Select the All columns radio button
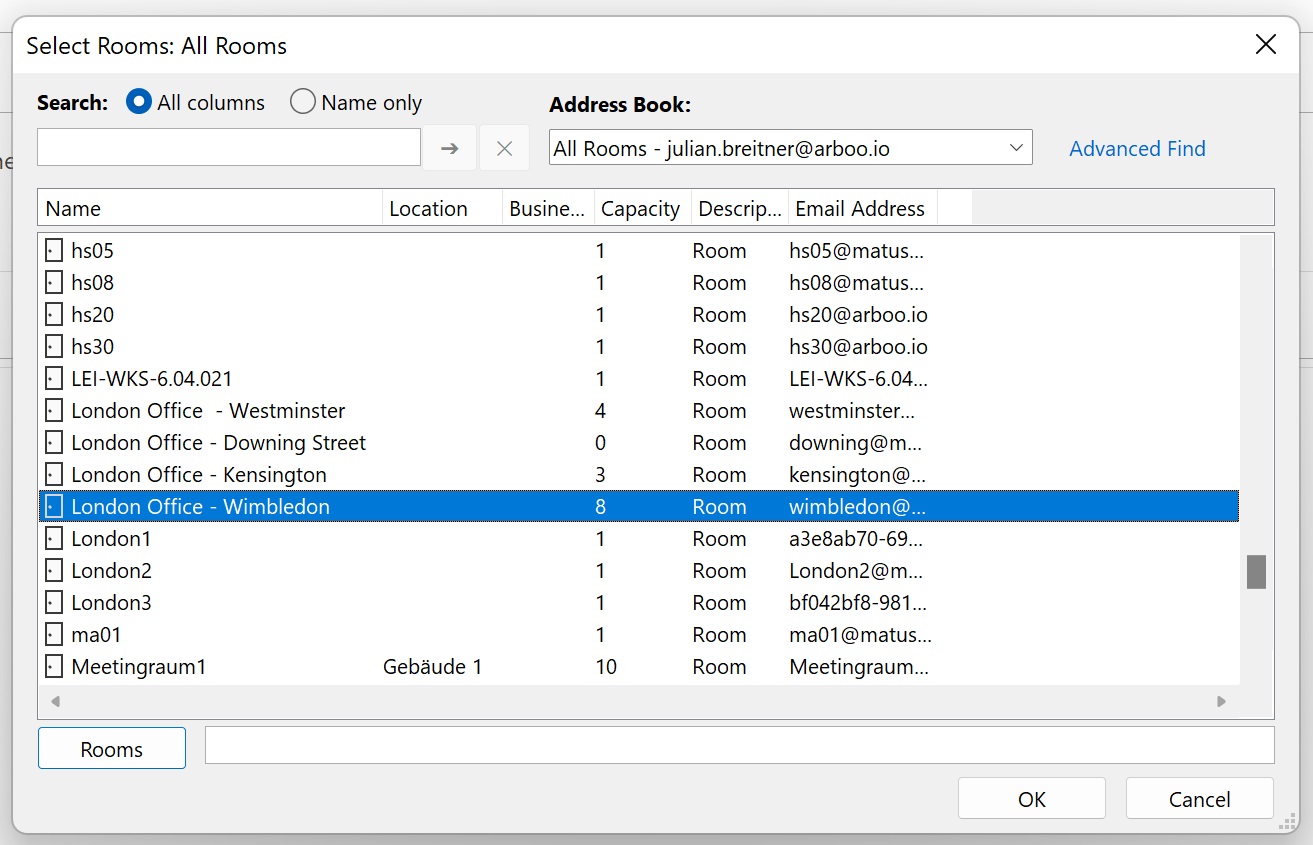Viewport: 1313px width, 845px height. click(138, 101)
